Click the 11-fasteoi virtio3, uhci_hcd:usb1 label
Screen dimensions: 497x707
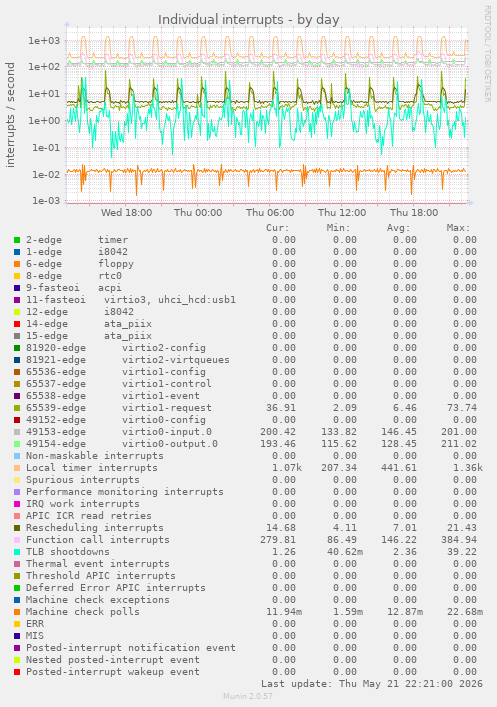(131, 300)
